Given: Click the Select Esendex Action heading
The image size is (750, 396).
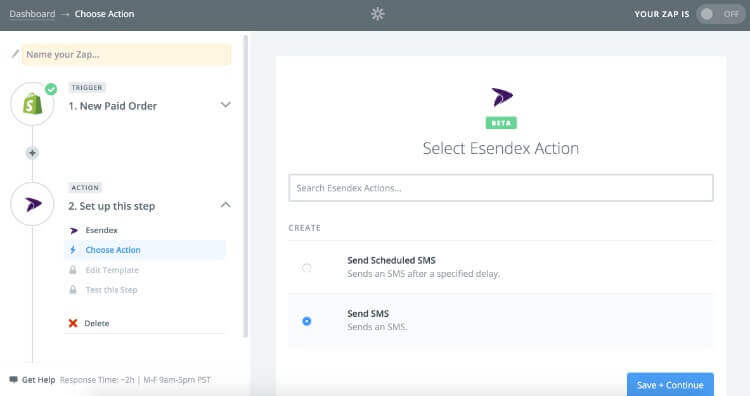Looking at the screenshot, I should pos(501,149).
